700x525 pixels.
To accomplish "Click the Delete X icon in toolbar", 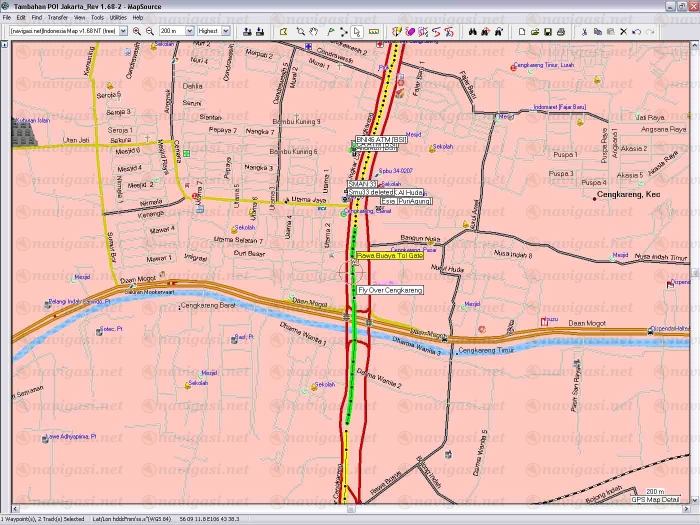I will pyautogui.click(x=623, y=31).
